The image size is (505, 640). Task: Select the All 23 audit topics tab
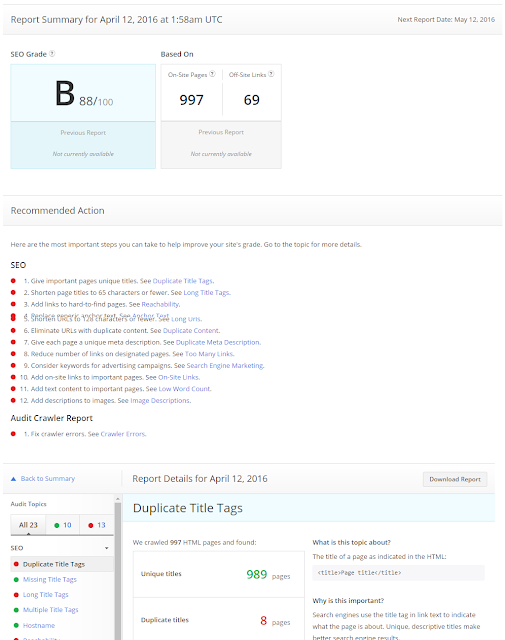pos(28,525)
